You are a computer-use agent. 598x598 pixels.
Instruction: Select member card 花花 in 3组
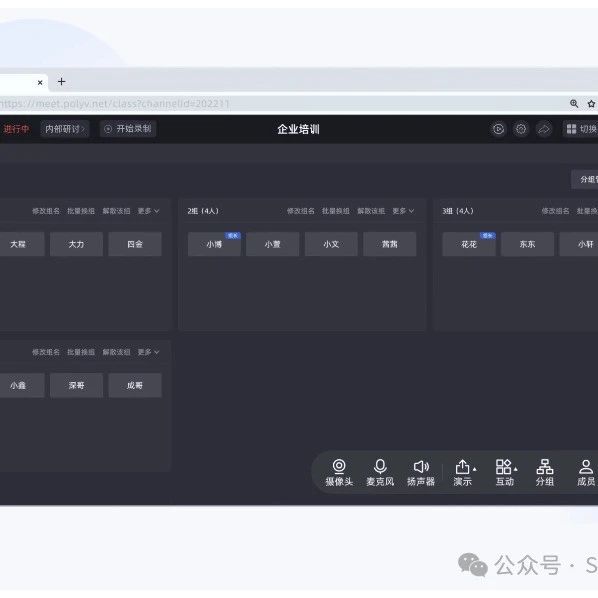coord(469,244)
